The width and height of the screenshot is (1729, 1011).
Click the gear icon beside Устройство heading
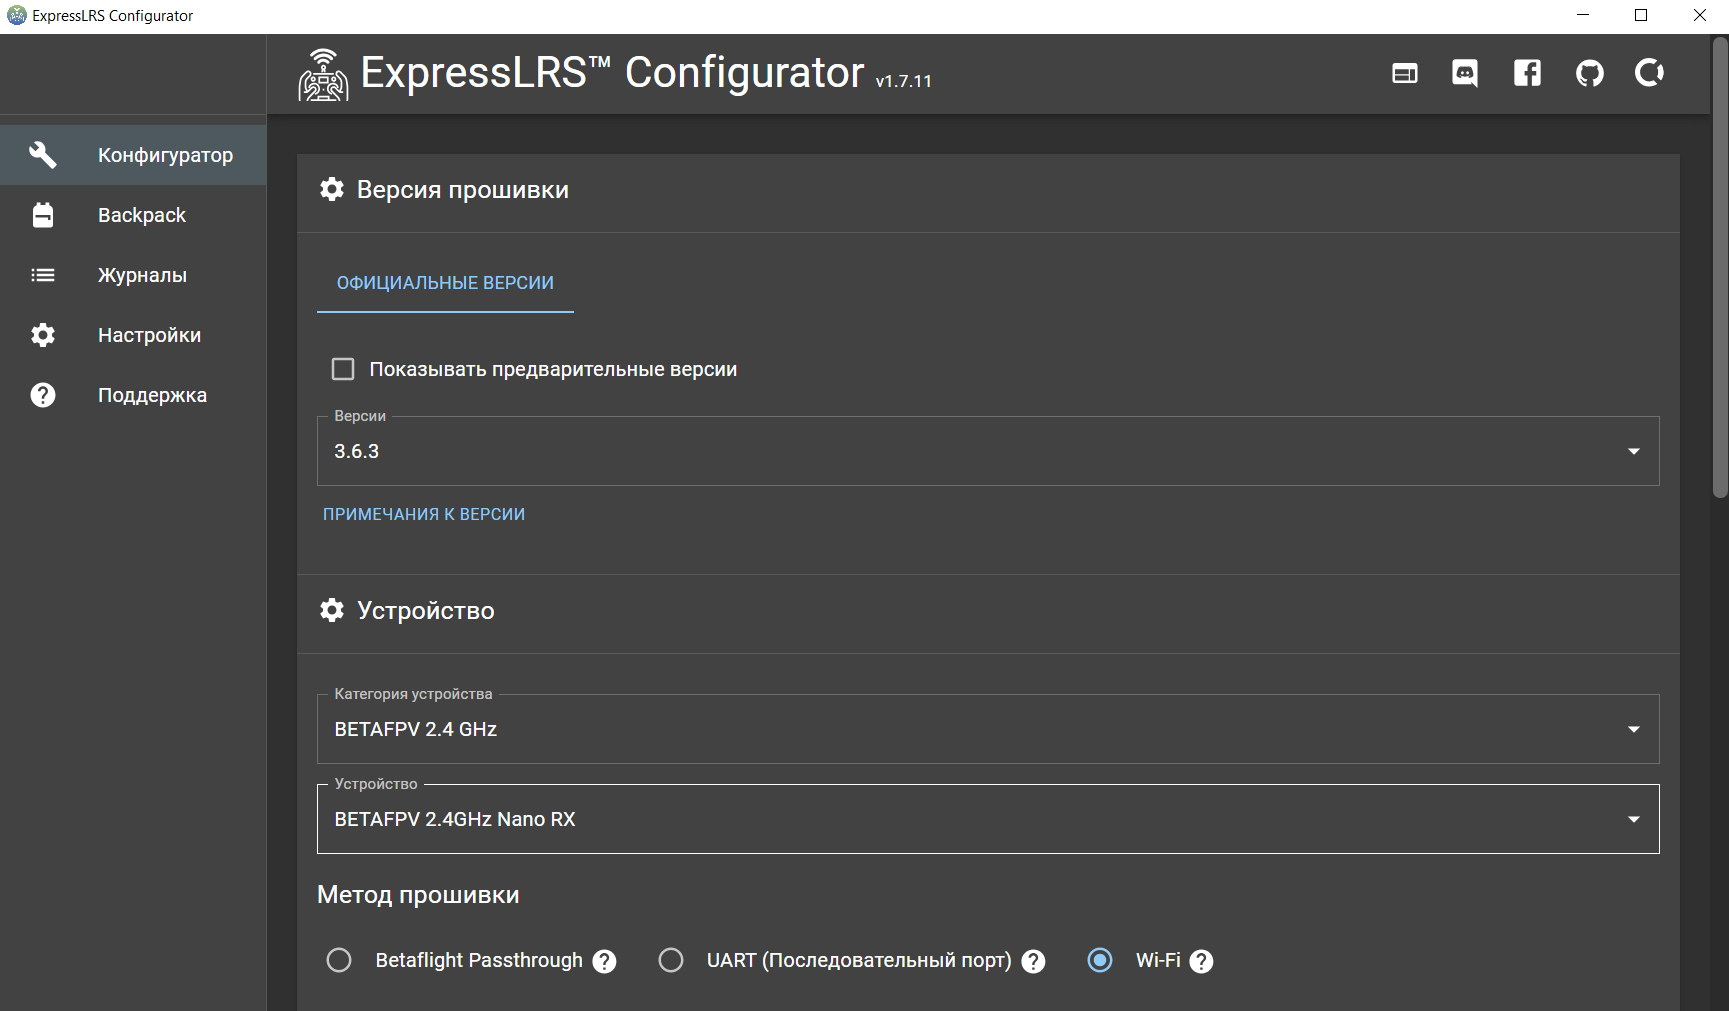point(332,610)
